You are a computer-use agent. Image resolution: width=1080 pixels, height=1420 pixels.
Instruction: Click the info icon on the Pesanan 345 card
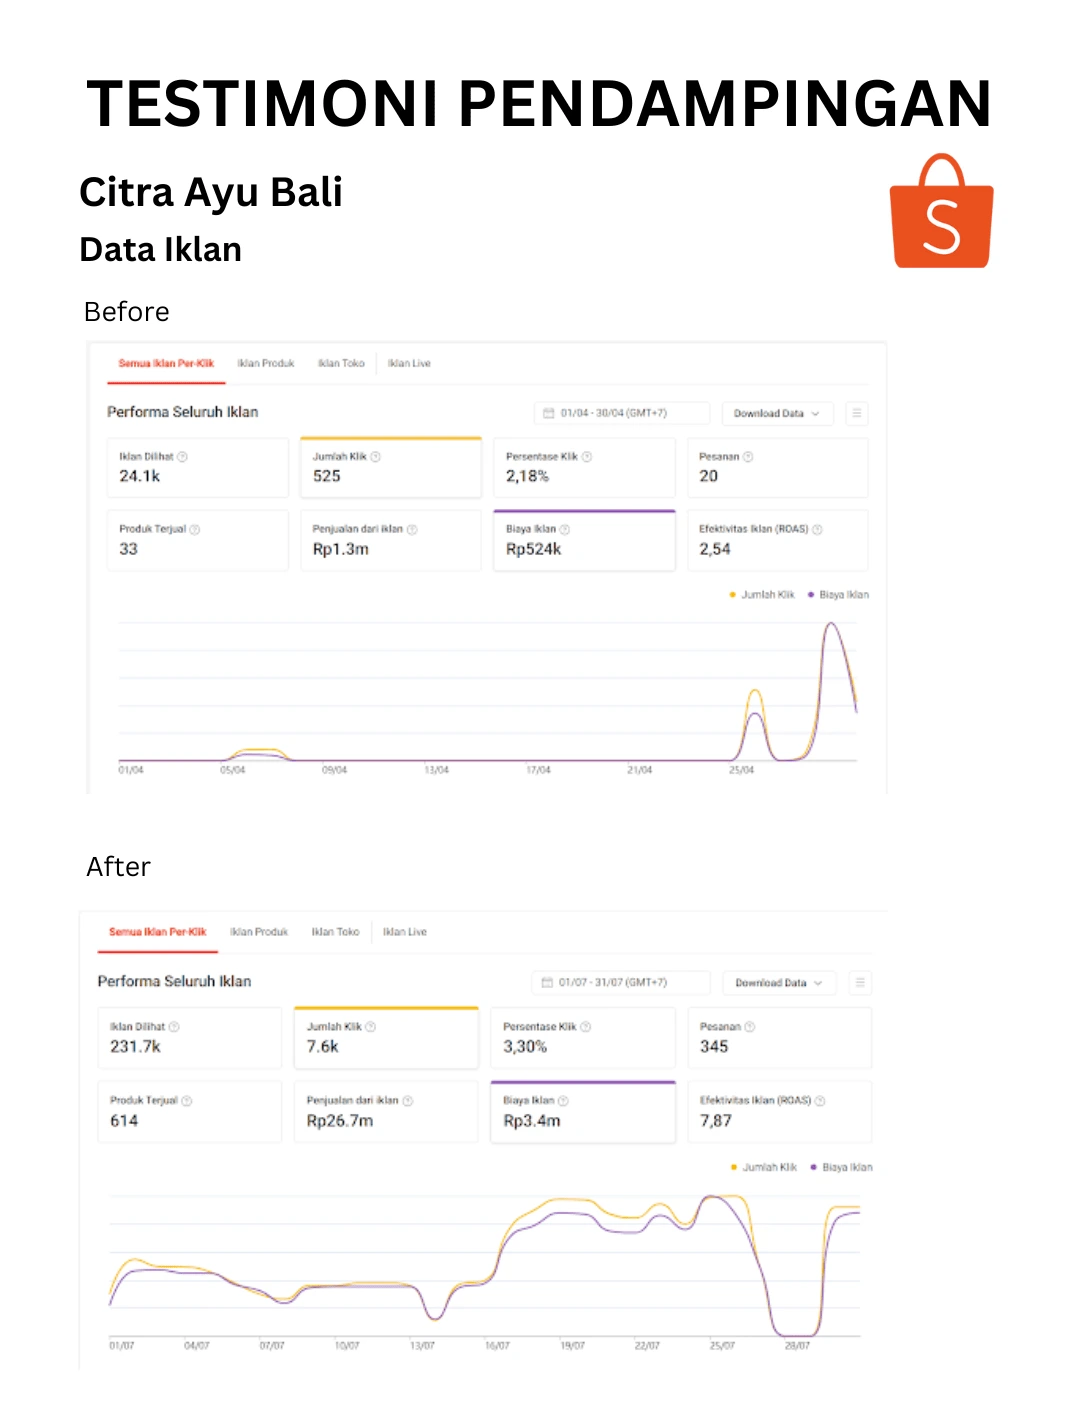[750, 1027]
